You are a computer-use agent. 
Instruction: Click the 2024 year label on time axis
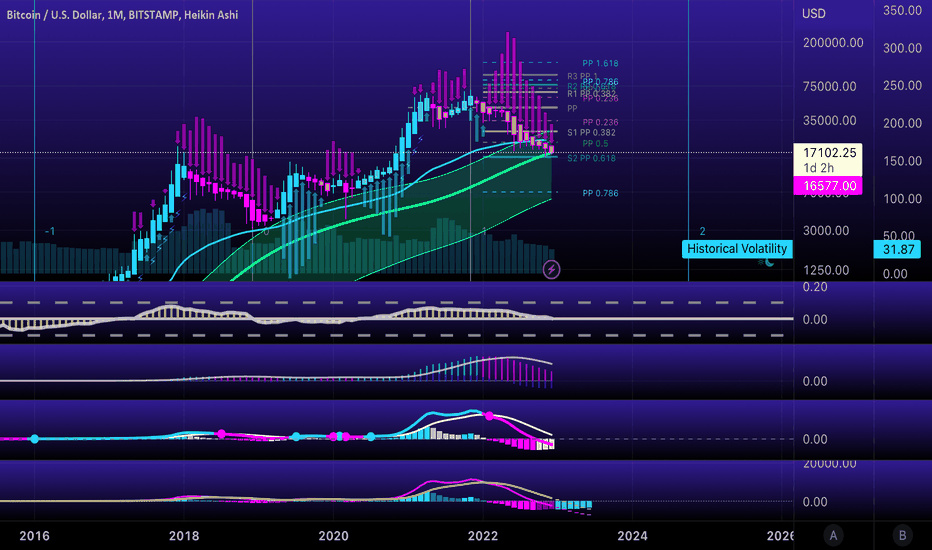[632, 536]
